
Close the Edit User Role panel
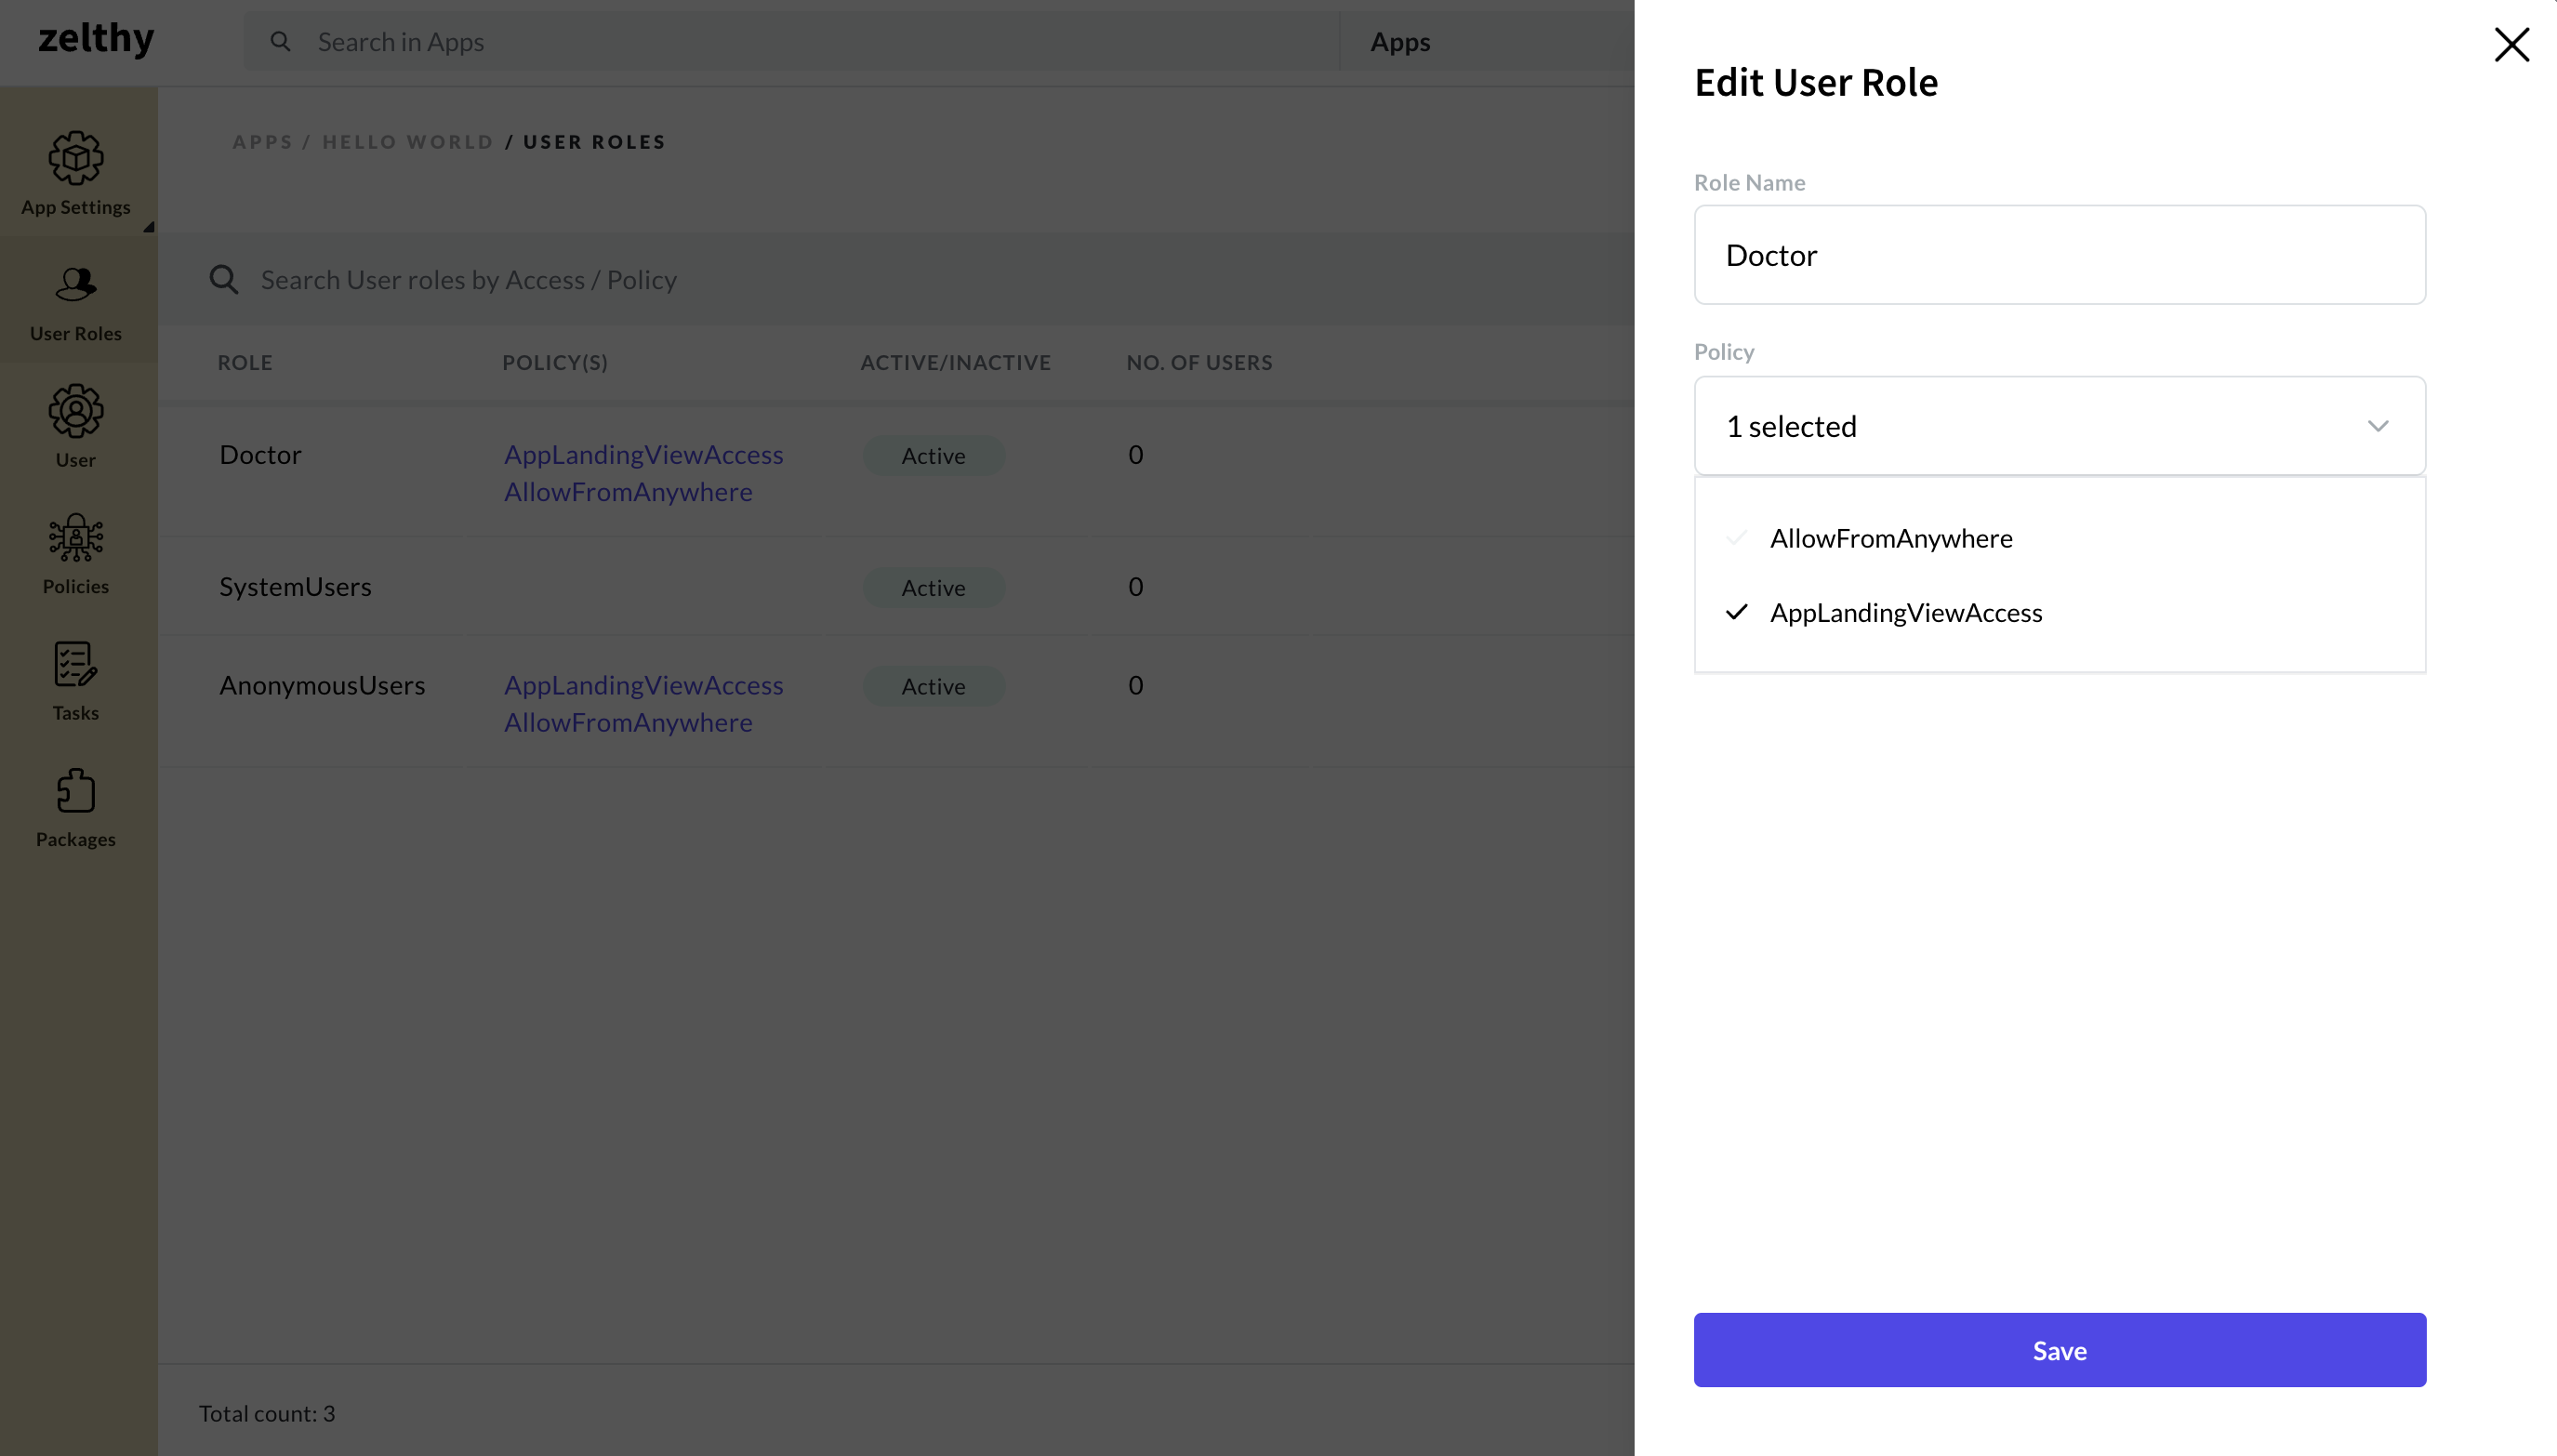tap(2511, 44)
